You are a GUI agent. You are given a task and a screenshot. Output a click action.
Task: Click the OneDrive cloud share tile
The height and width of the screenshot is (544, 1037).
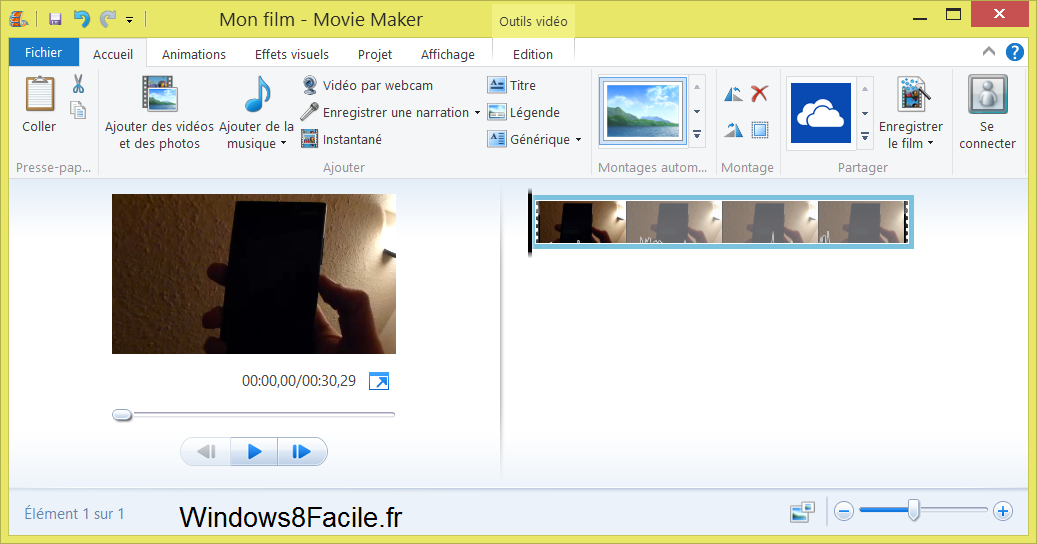[821, 113]
